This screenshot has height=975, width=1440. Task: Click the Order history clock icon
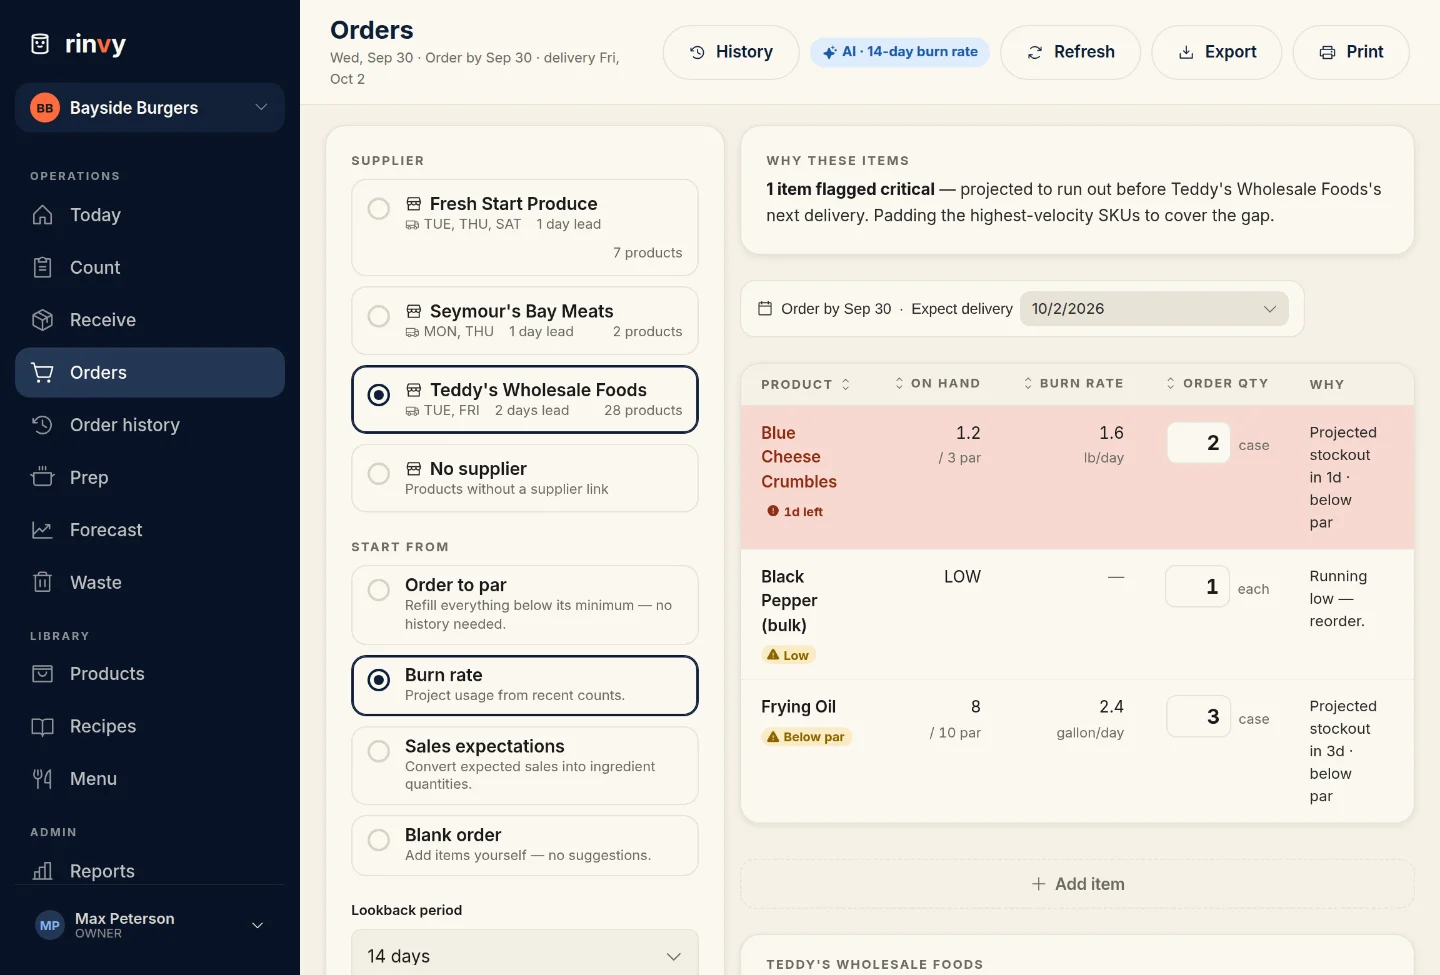42,425
